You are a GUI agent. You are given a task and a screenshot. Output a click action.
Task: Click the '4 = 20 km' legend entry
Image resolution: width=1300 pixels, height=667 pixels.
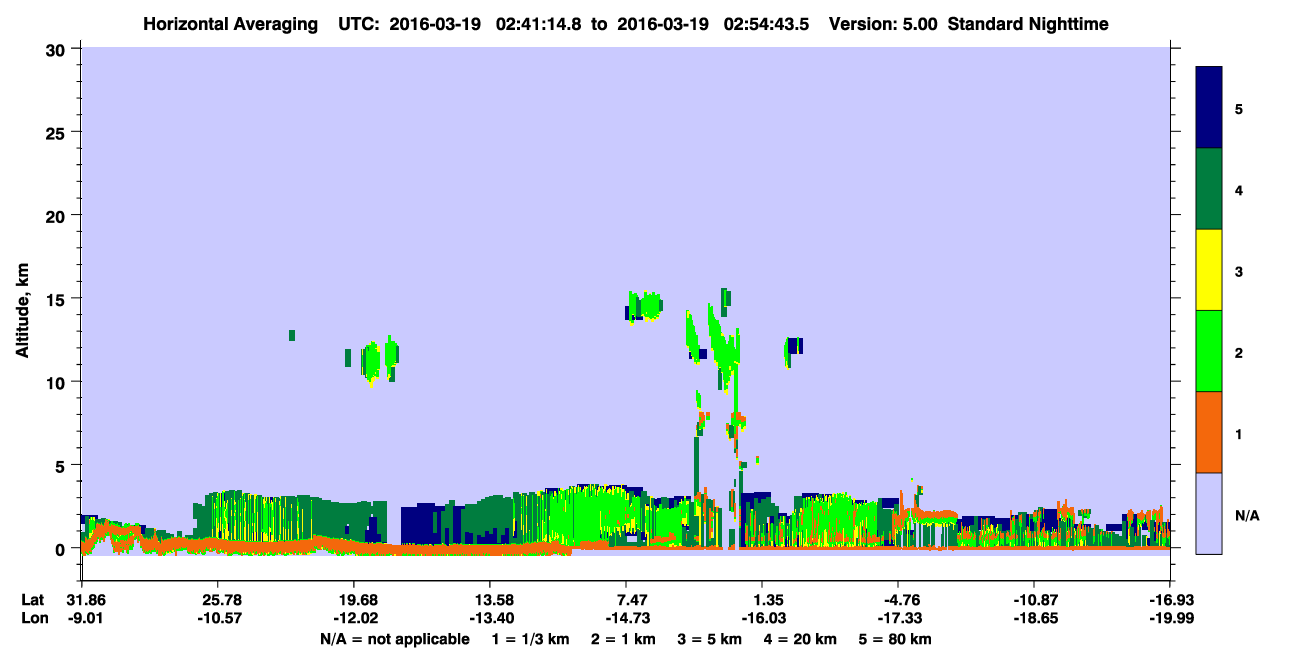click(801, 639)
